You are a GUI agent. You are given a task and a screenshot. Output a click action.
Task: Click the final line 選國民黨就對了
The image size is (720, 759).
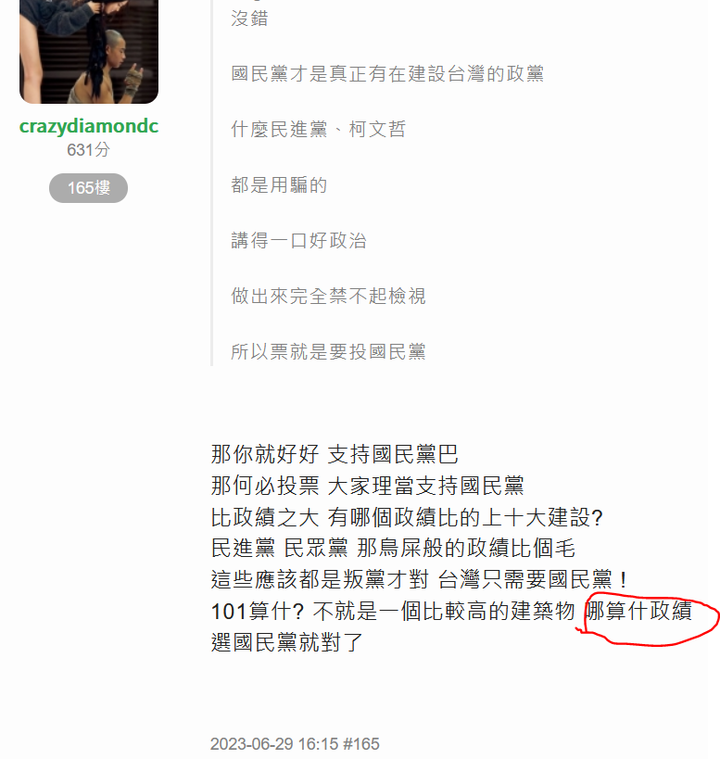[x=287, y=642]
